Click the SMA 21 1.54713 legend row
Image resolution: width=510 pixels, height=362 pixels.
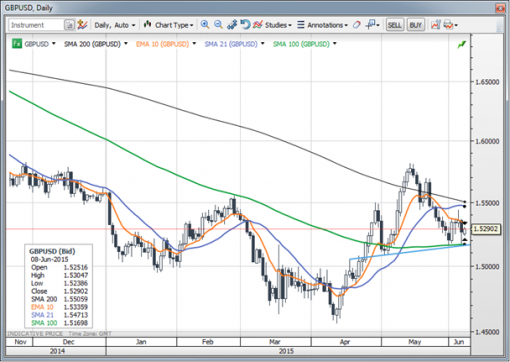coord(59,315)
